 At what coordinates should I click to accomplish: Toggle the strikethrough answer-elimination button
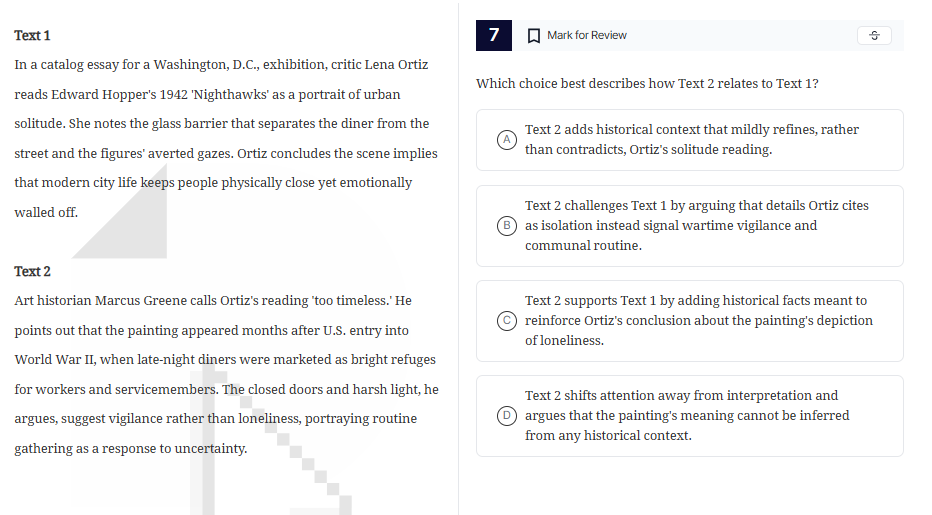coord(874,36)
